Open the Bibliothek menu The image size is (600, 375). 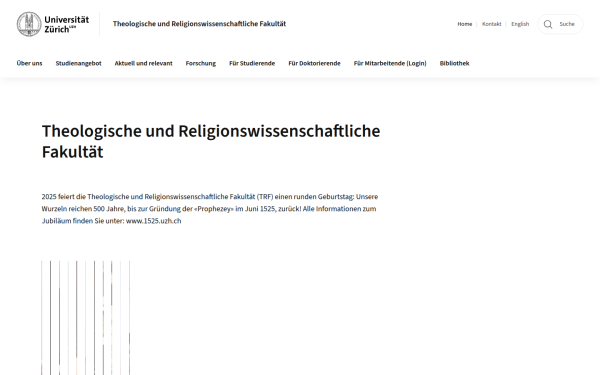[454, 63]
